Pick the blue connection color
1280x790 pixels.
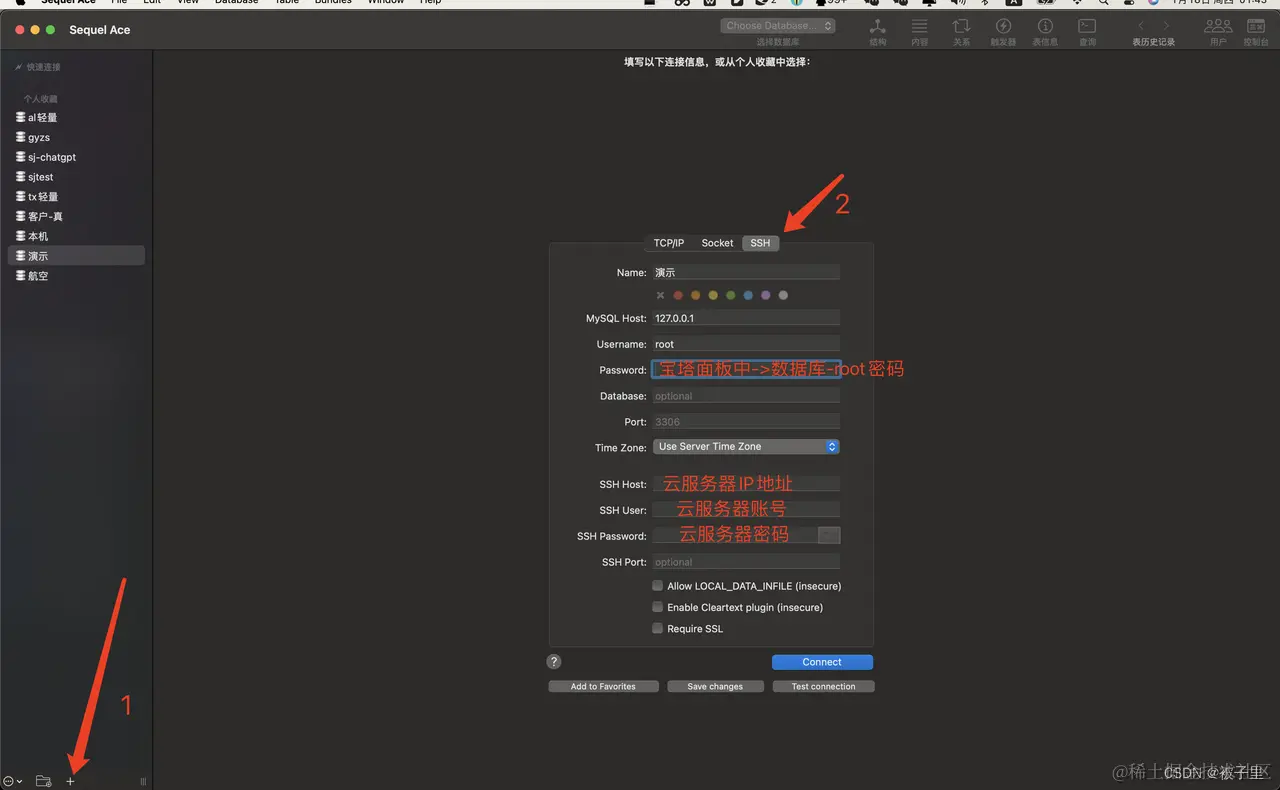coord(748,295)
